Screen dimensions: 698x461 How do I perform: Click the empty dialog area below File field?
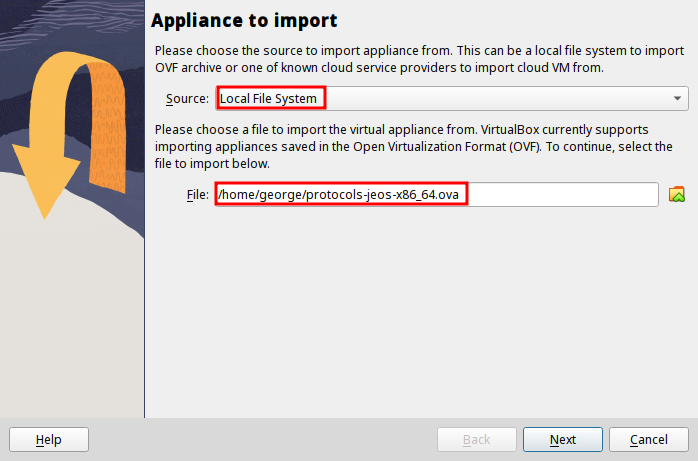[420, 310]
